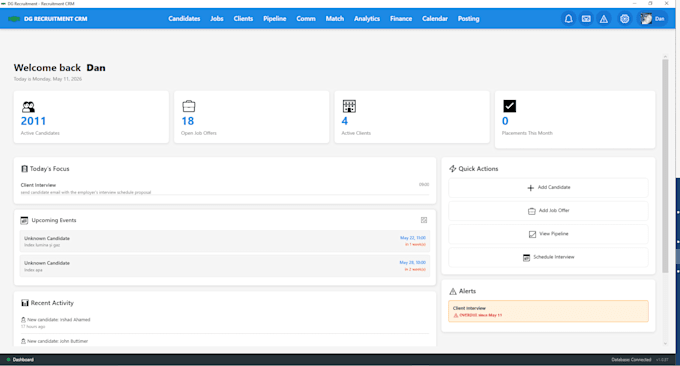Open the Calendar section
Viewport: 680px width, 366px height.
[x=435, y=19]
